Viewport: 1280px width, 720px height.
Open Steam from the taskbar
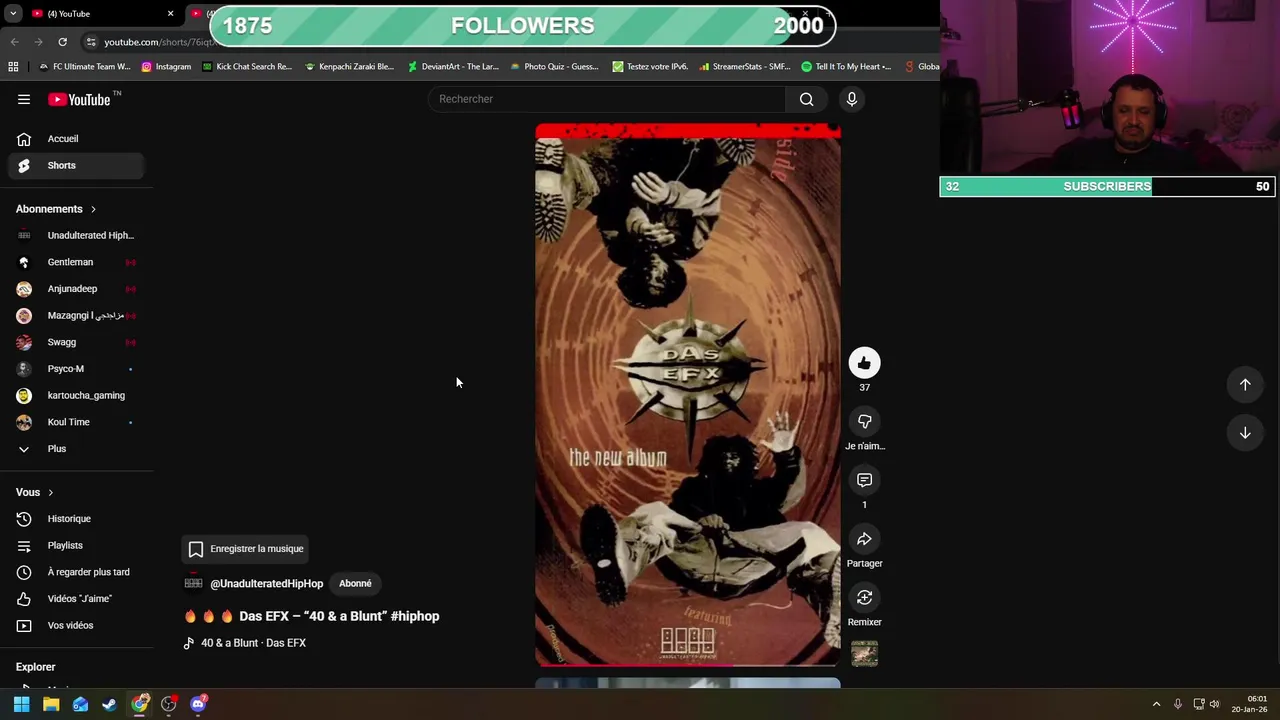click(x=109, y=704)
